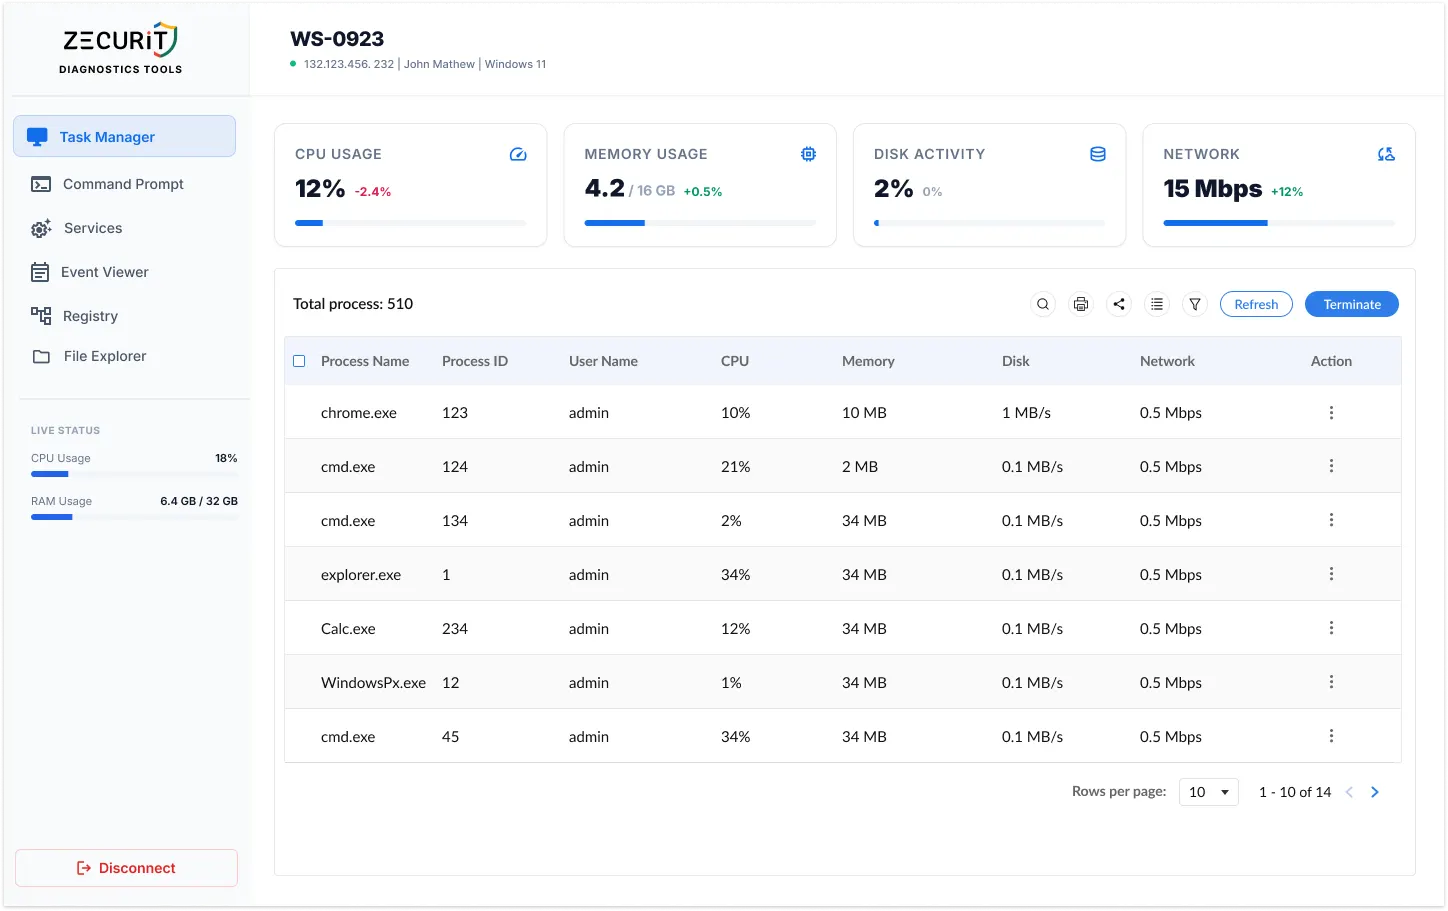The height and width of the screenshot is (911, 1448).
Task: Click the Network card icon
Action: (1386, 154)
